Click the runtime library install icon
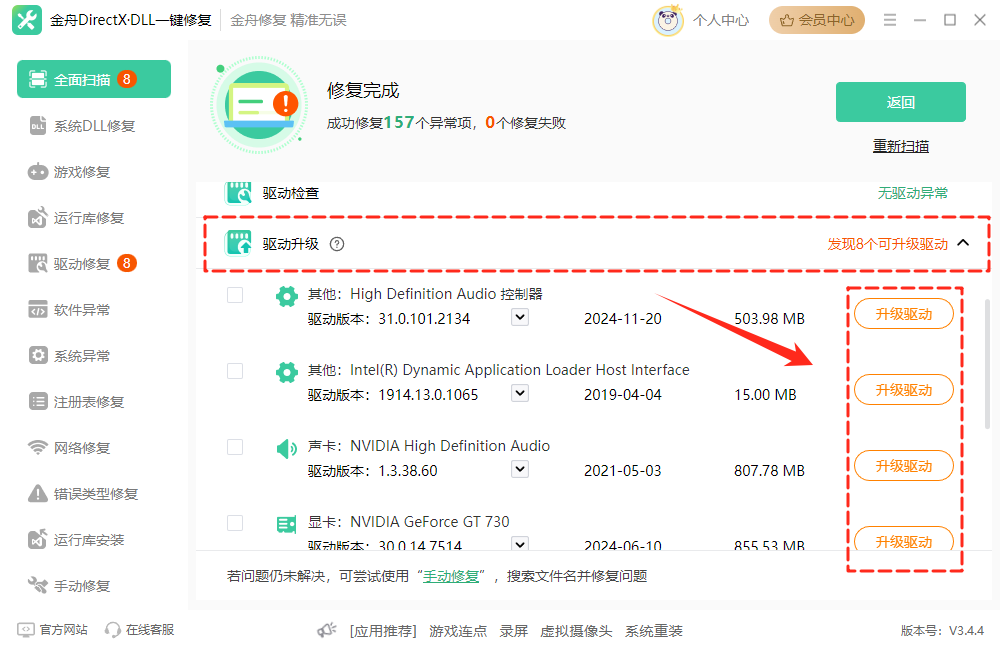The width and height of the screenshot is (1000, 650). (x=38, y=539)
